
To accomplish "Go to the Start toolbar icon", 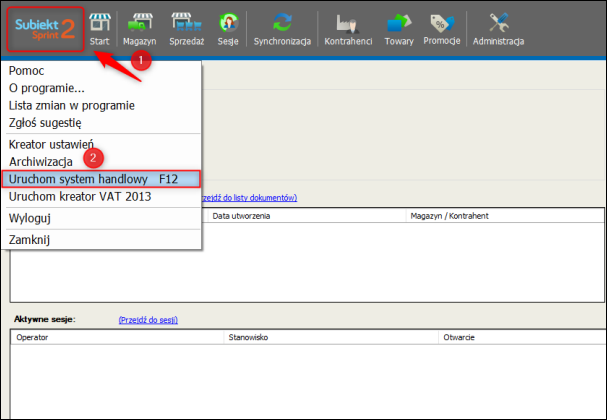I will [x=99, y=29].
